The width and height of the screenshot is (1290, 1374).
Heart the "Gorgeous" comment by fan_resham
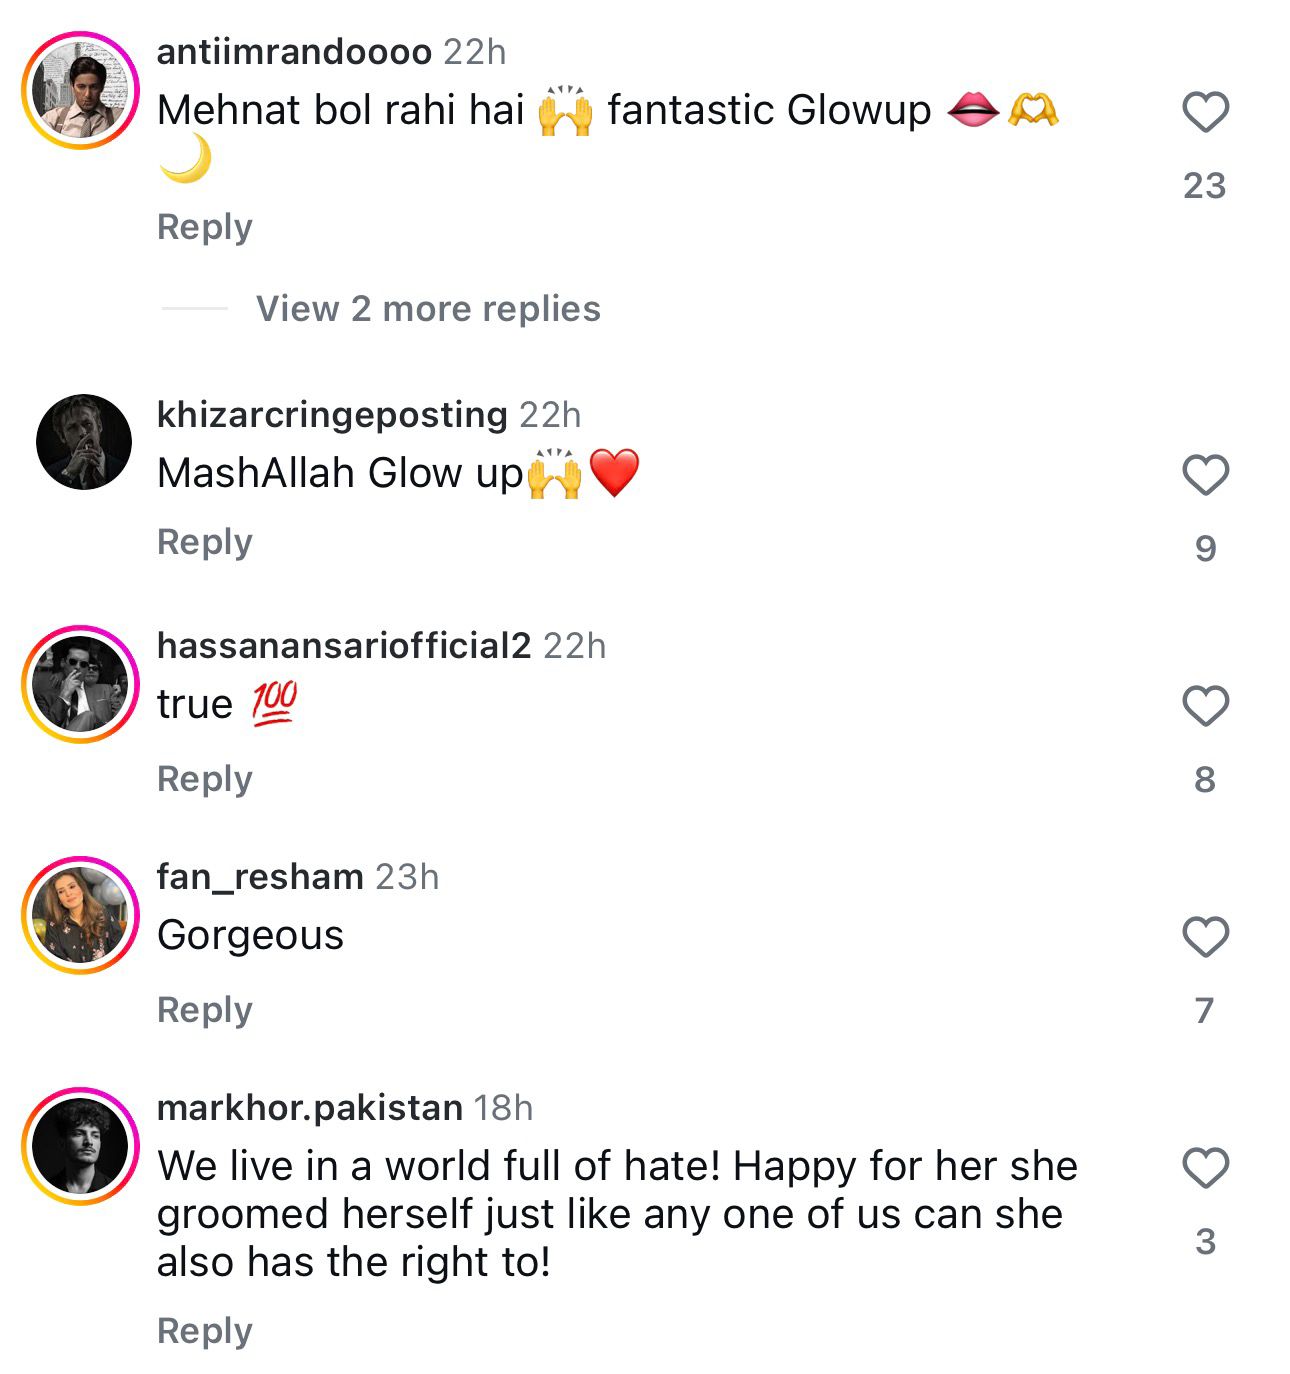pos(1205,938)
